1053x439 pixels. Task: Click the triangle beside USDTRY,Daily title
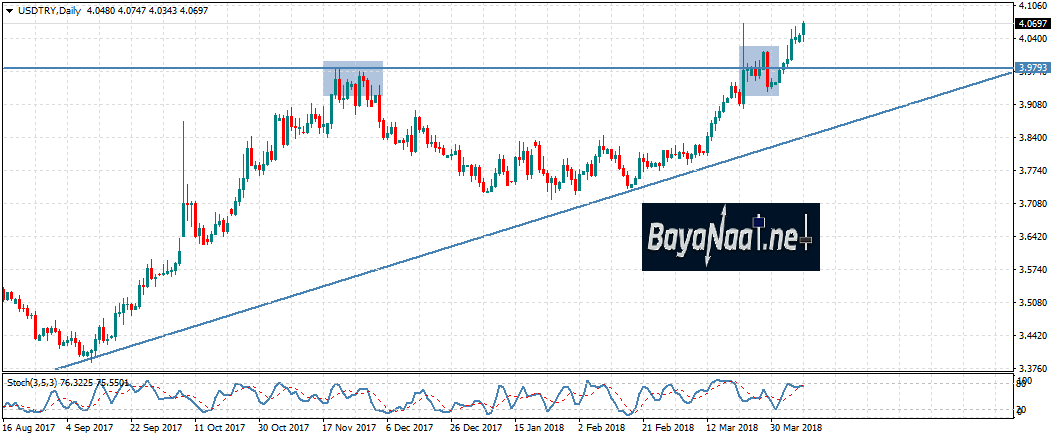[x=8, y=9]
